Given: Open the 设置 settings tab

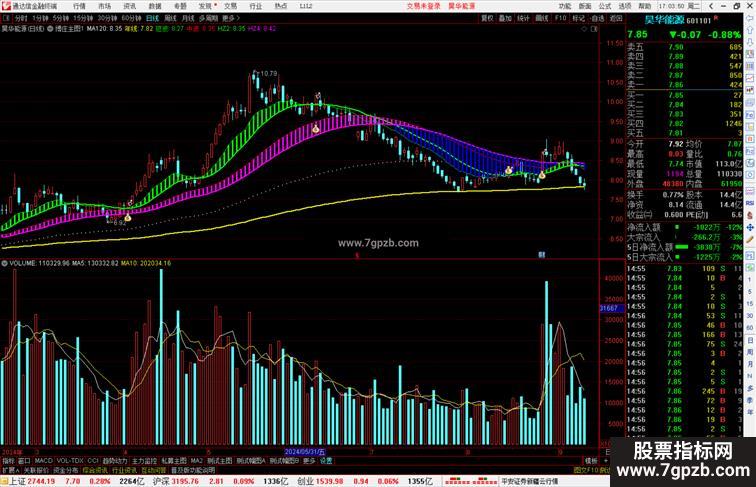Looking at the screenshot, I should point(326,461).
